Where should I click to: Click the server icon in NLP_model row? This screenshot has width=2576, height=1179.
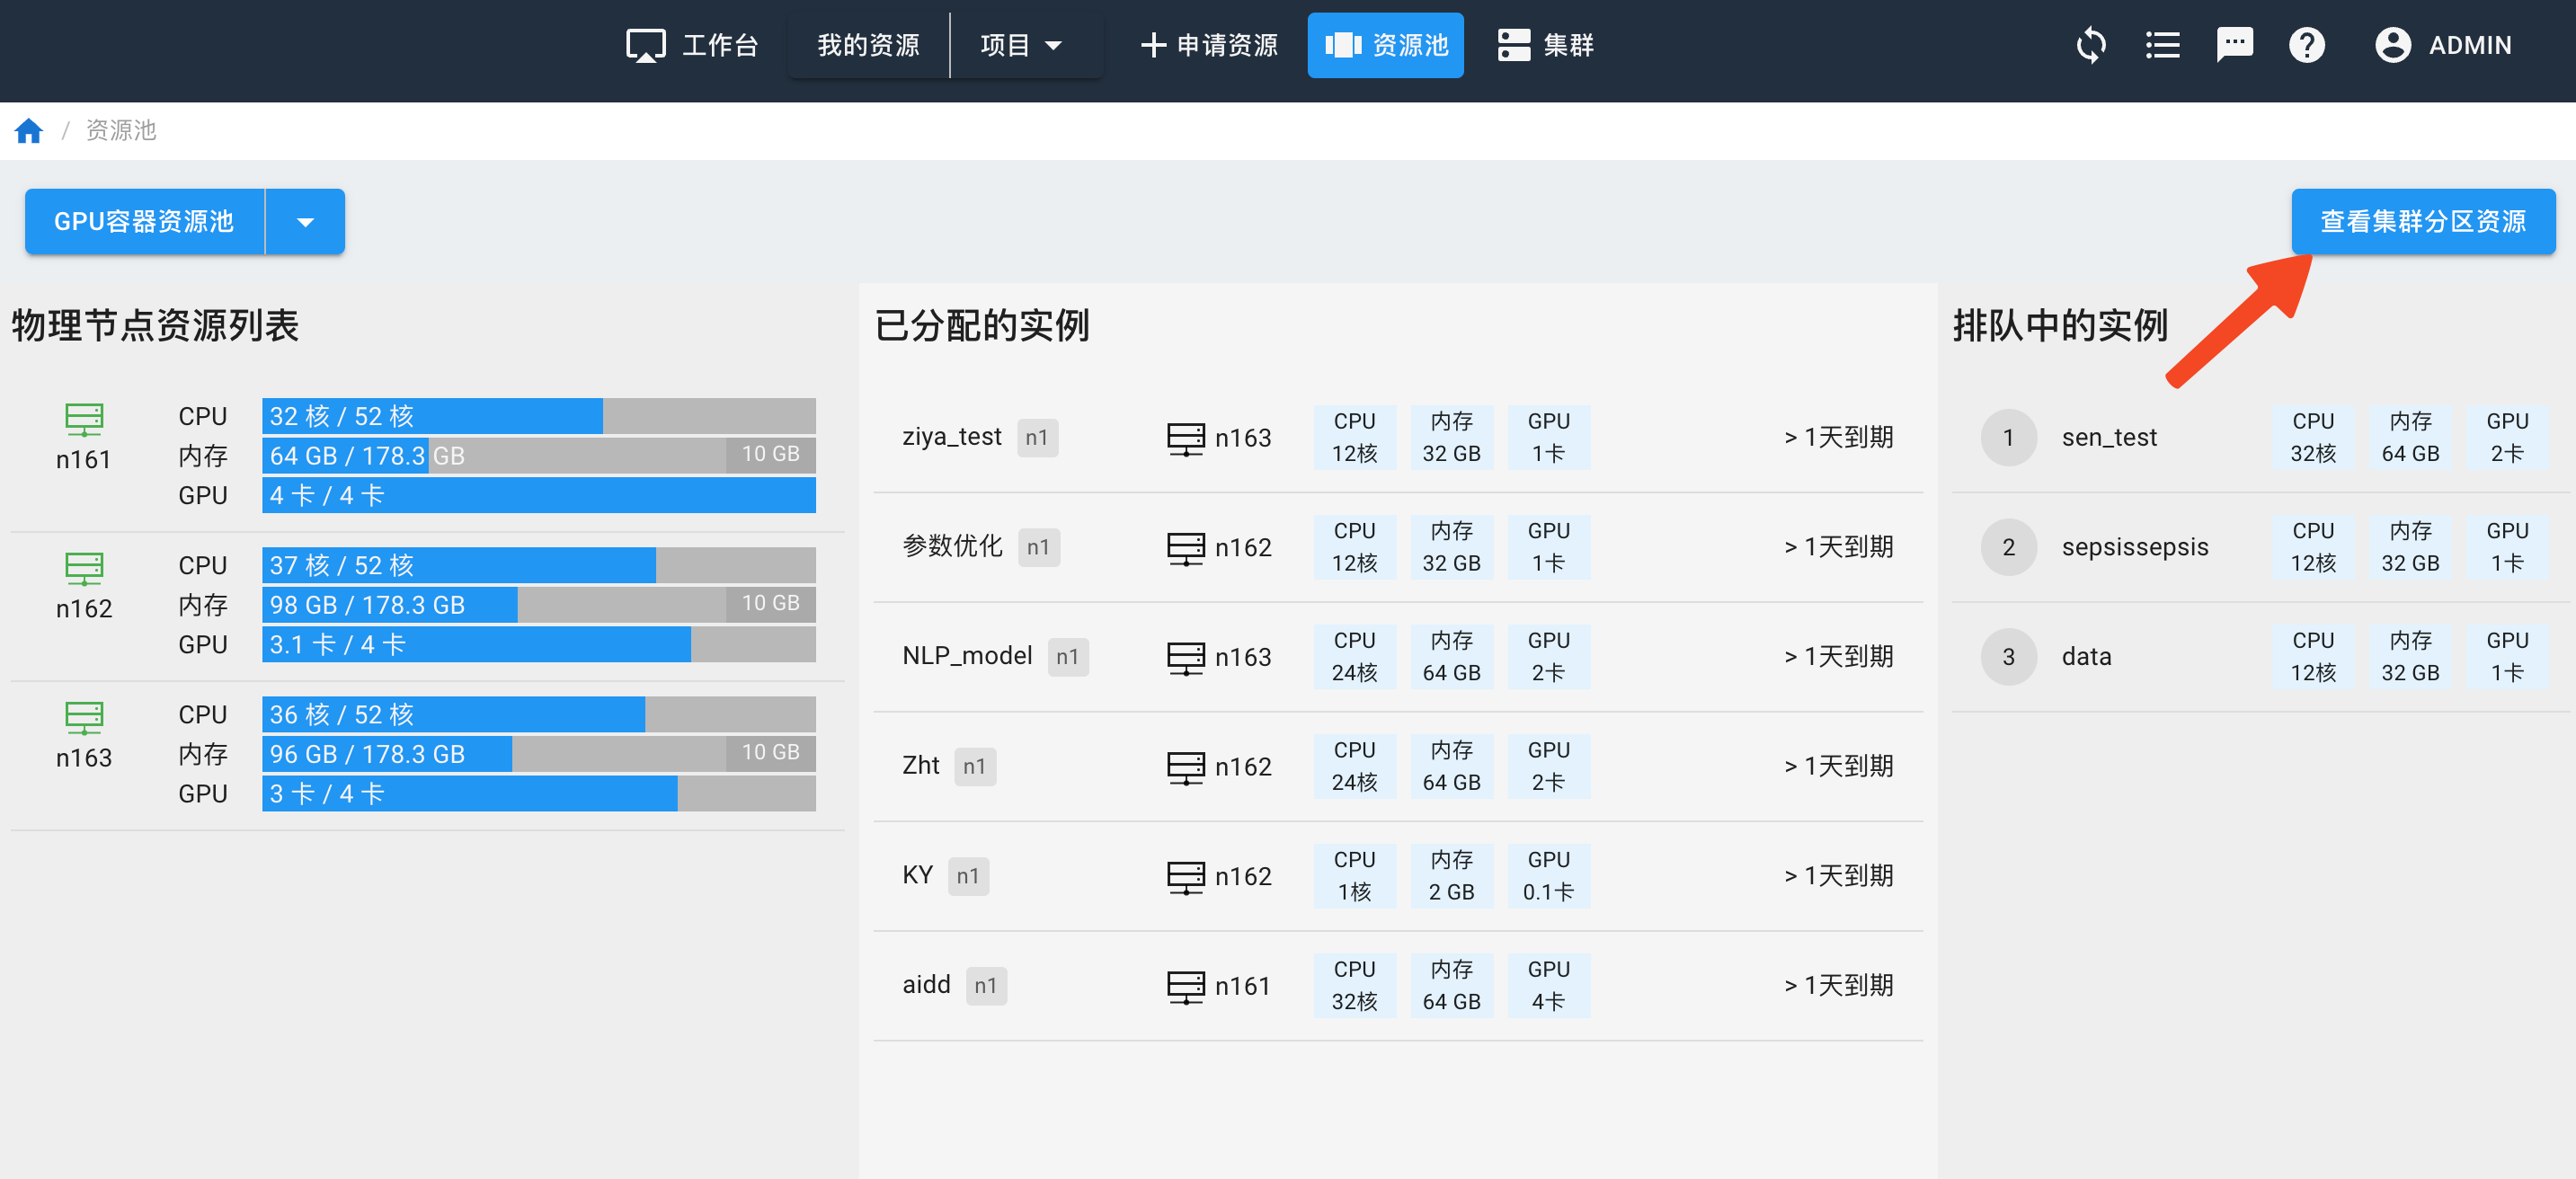point(1185,657)
